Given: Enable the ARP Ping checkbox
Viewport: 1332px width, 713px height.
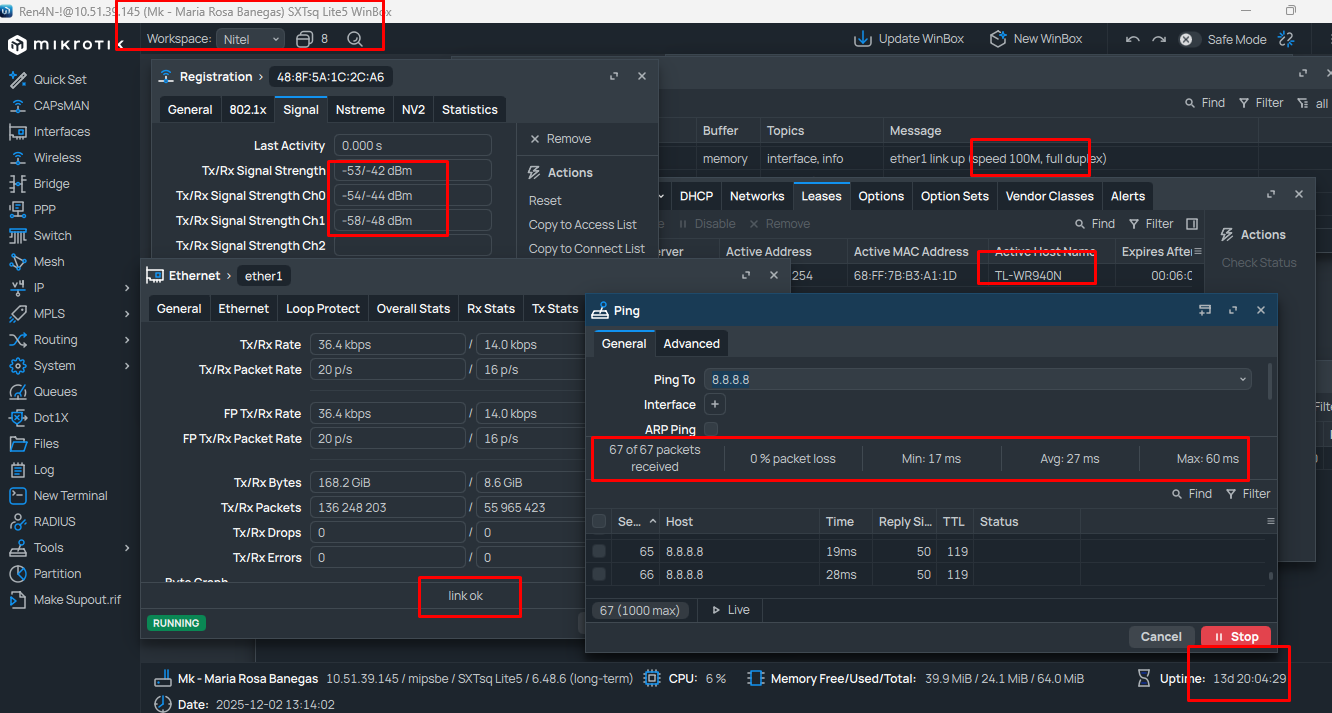Looking at the screenshot, I should [711, 429].
